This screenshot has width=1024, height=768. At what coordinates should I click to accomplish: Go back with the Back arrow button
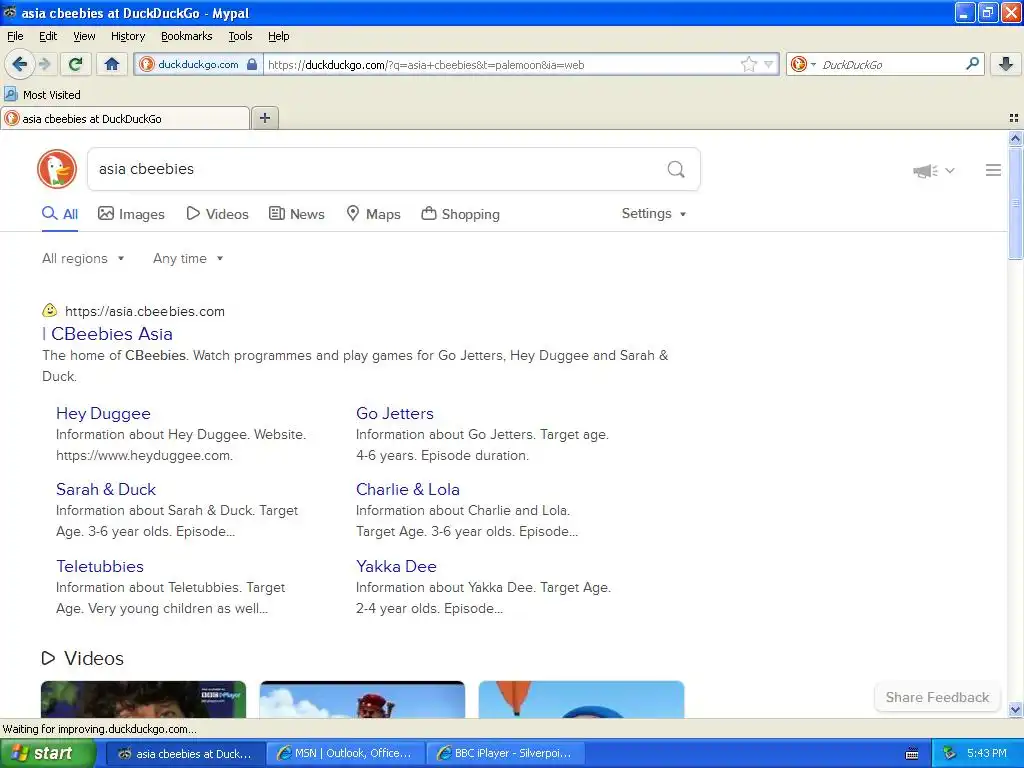pos(19,64)
